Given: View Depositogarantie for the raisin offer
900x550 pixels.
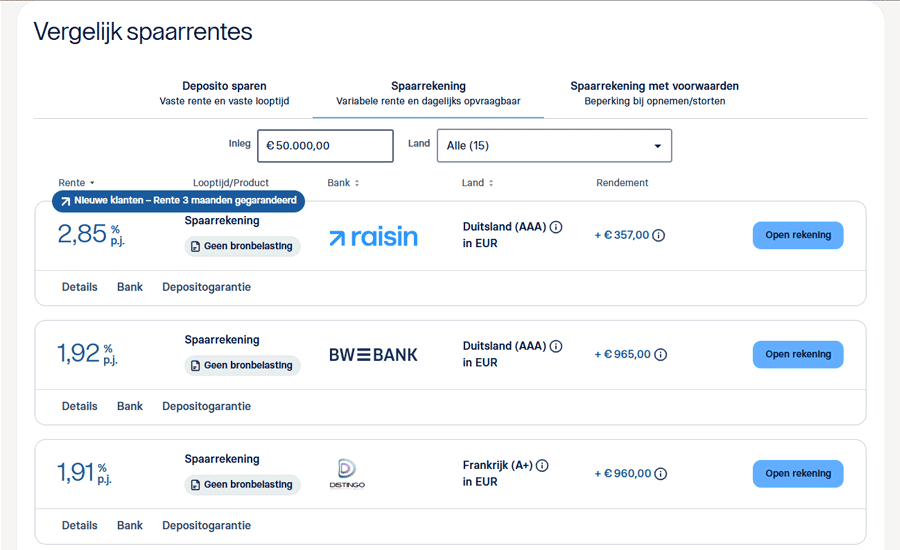Looking at the screenshot, I should (x=206, y=287).
